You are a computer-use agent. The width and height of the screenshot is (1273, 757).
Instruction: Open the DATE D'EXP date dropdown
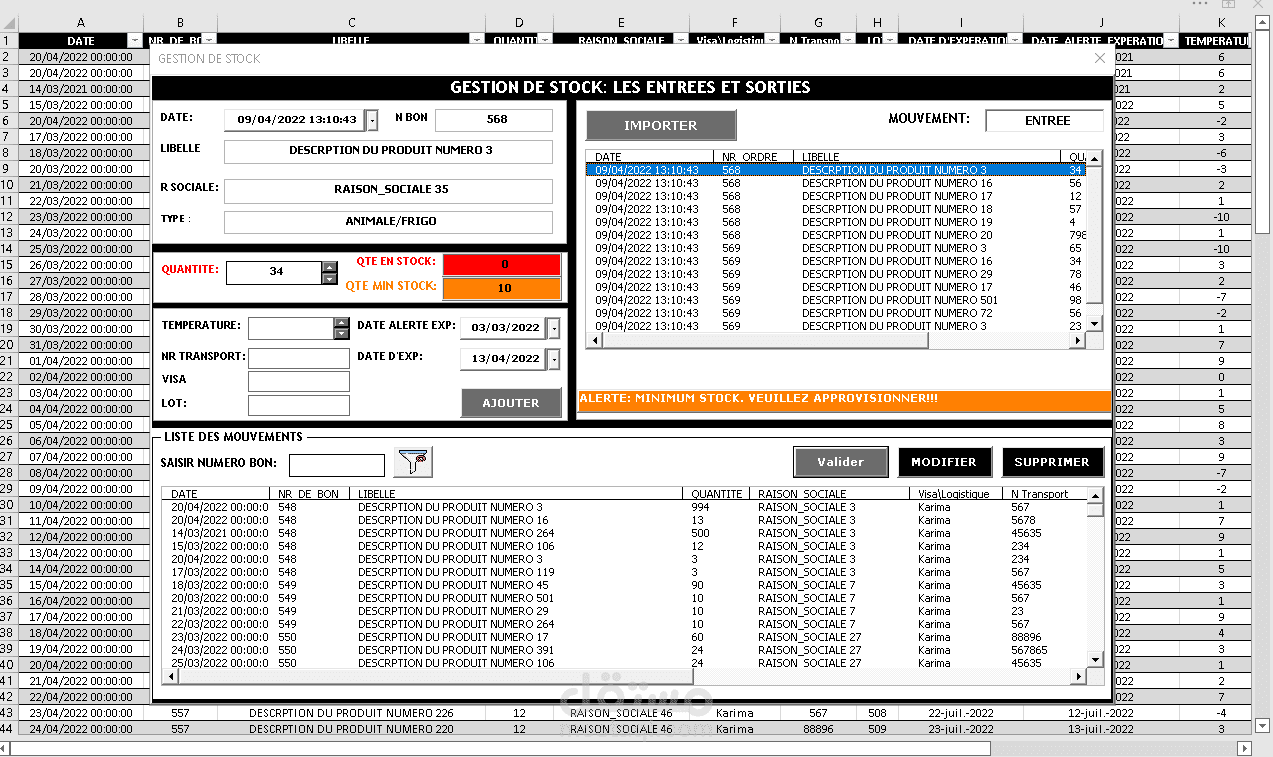coord(554,359)
